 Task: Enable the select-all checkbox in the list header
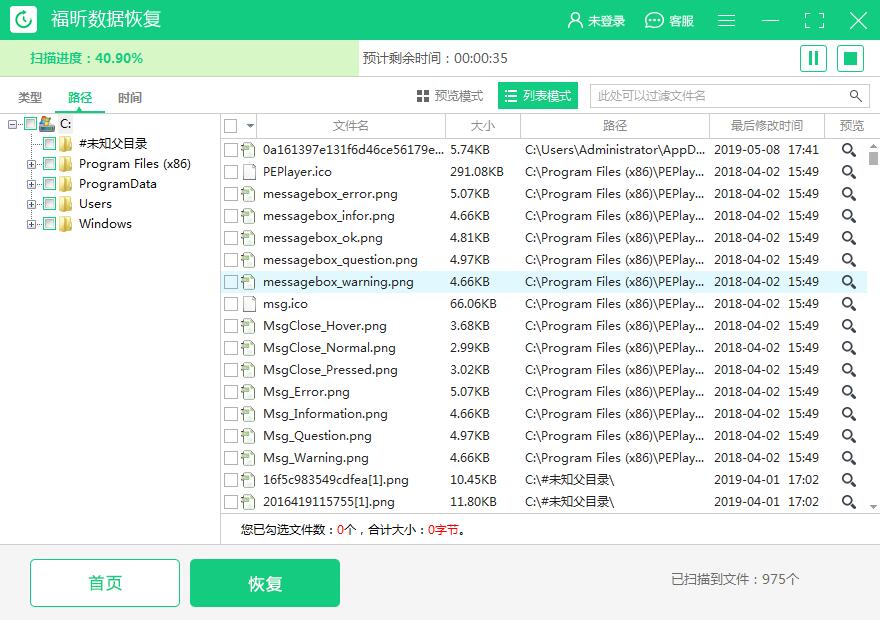[228, 127]
